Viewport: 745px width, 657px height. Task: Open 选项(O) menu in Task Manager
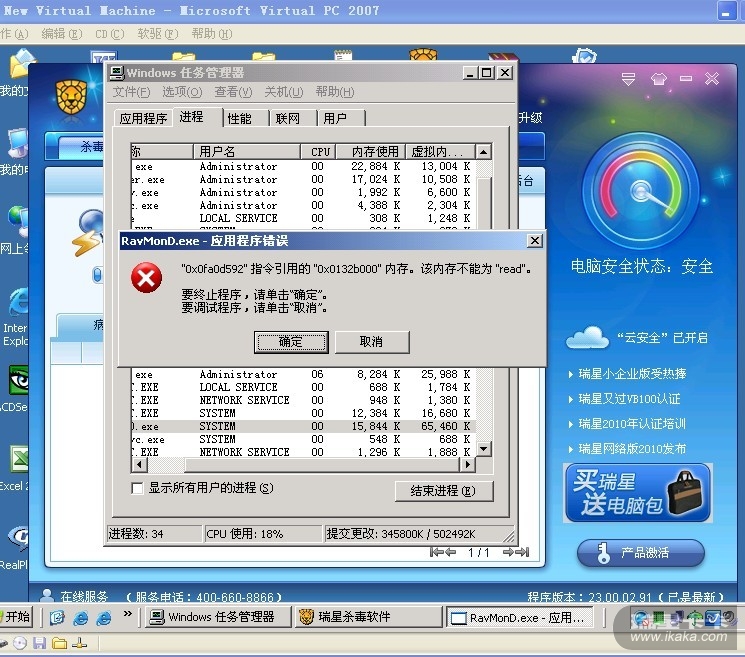coord(182,92)
